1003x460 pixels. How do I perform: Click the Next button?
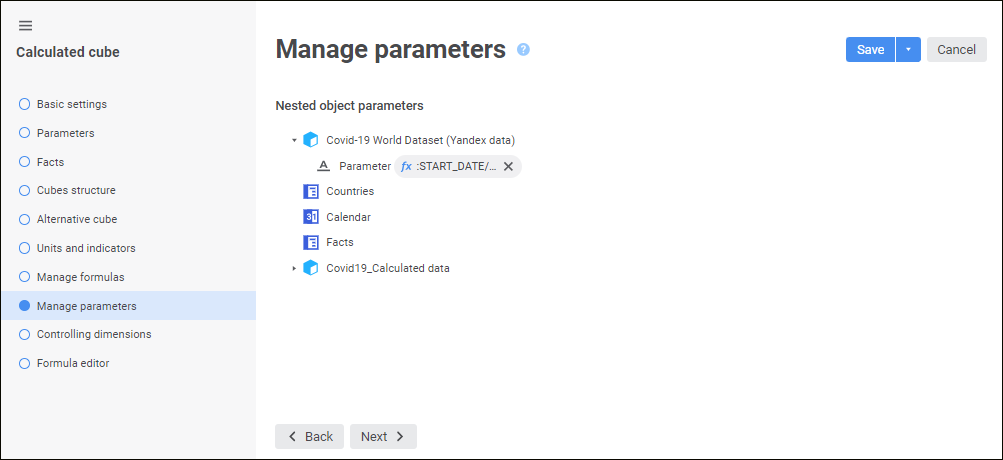[383, 437]
